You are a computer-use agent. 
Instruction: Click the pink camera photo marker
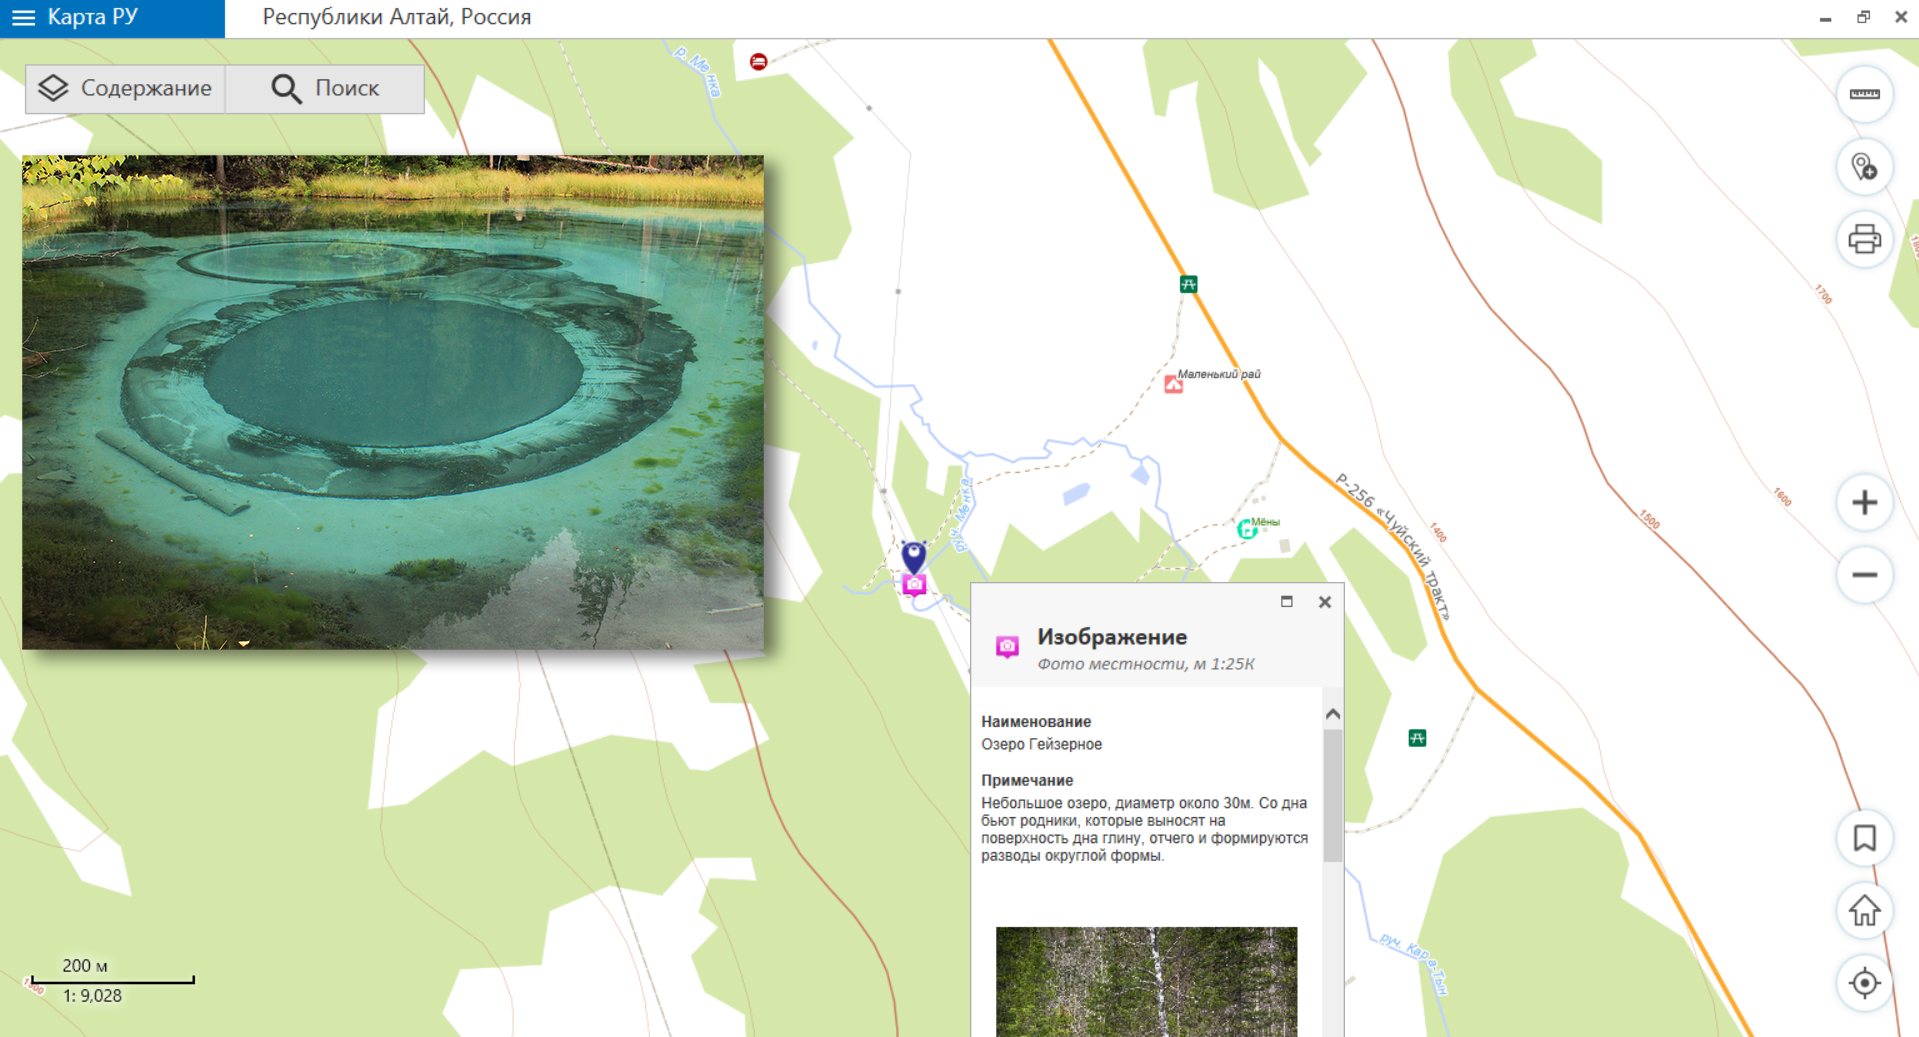[914, 585]
